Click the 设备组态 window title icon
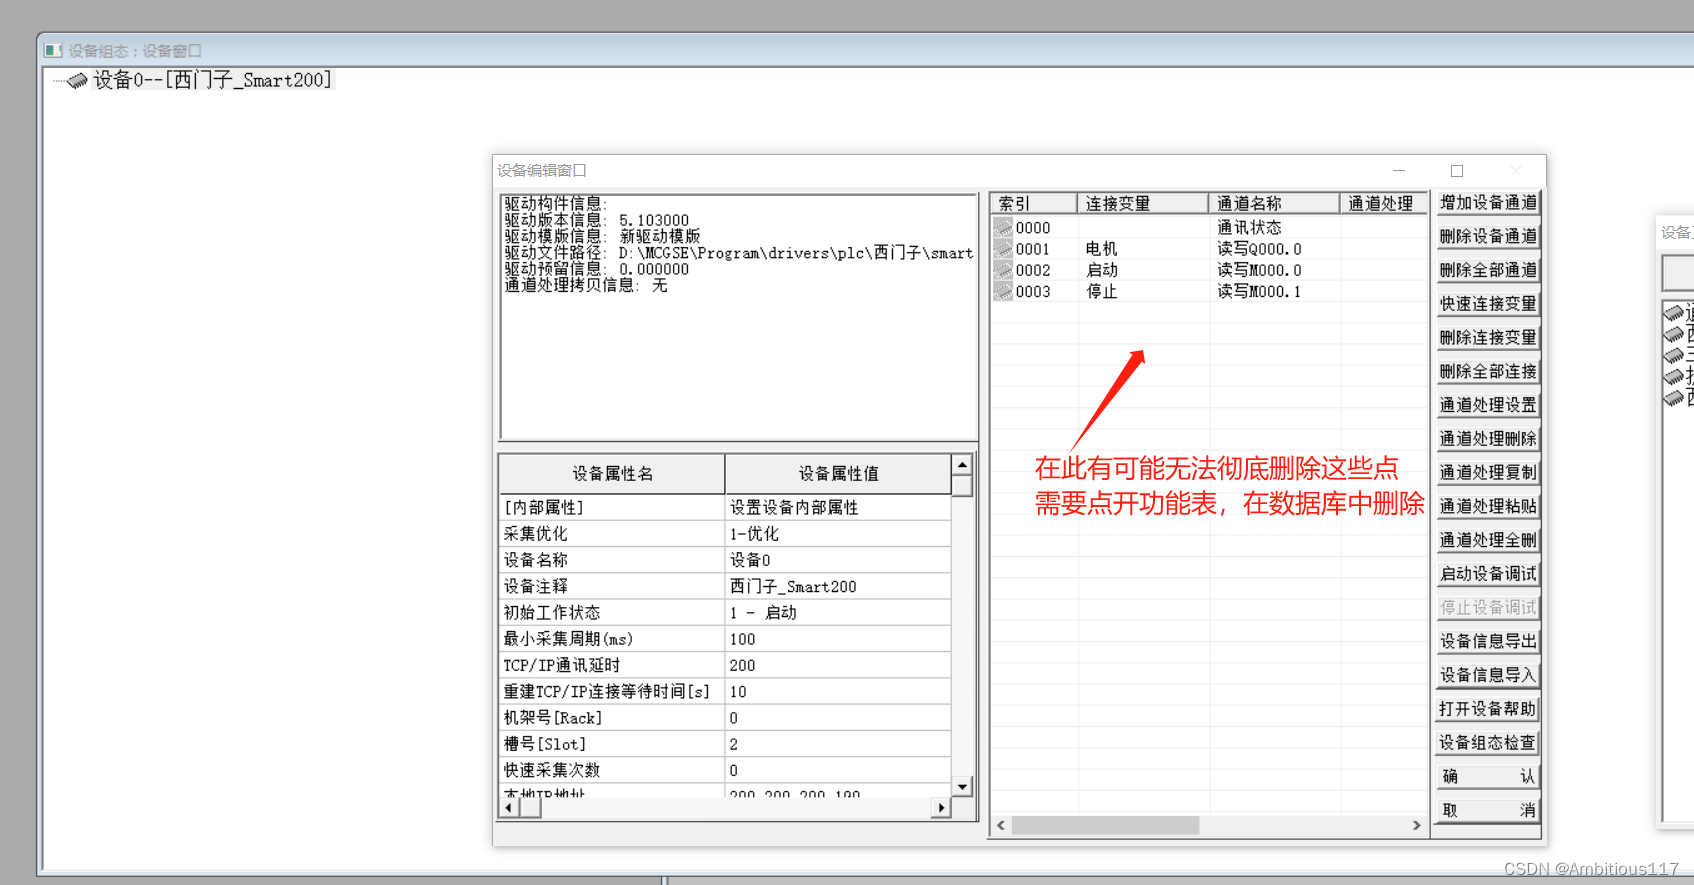 coord(53,50)
